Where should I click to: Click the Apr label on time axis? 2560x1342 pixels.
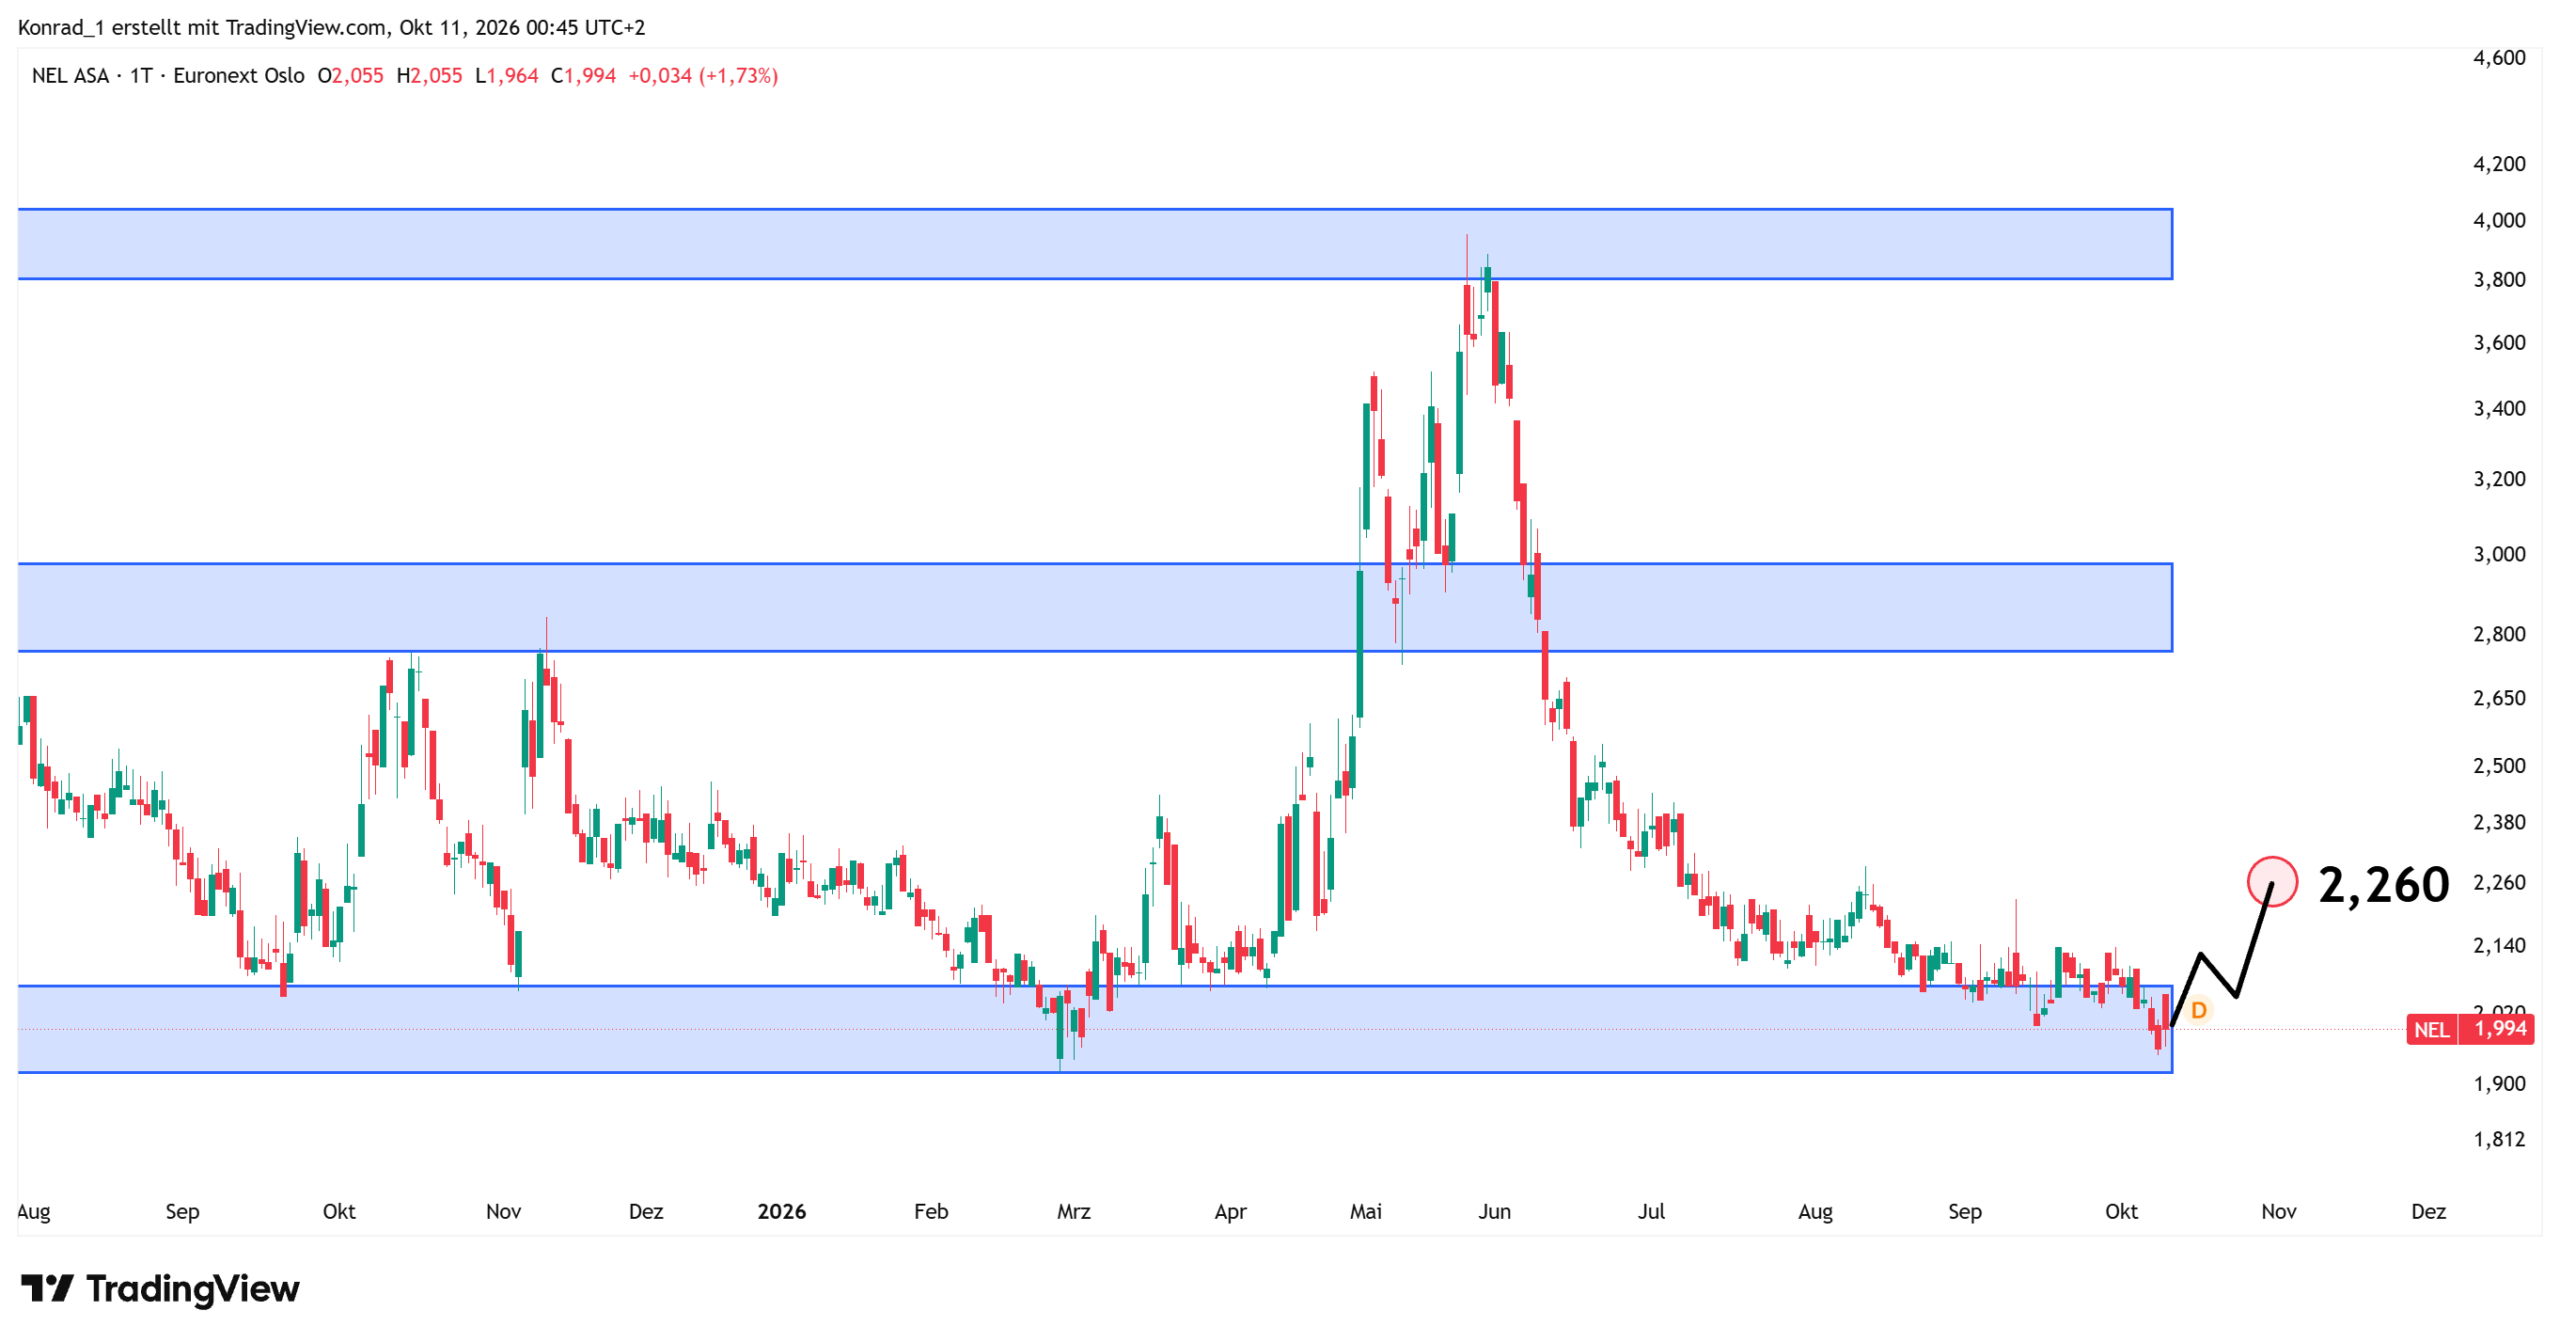coord(1229,1212)
